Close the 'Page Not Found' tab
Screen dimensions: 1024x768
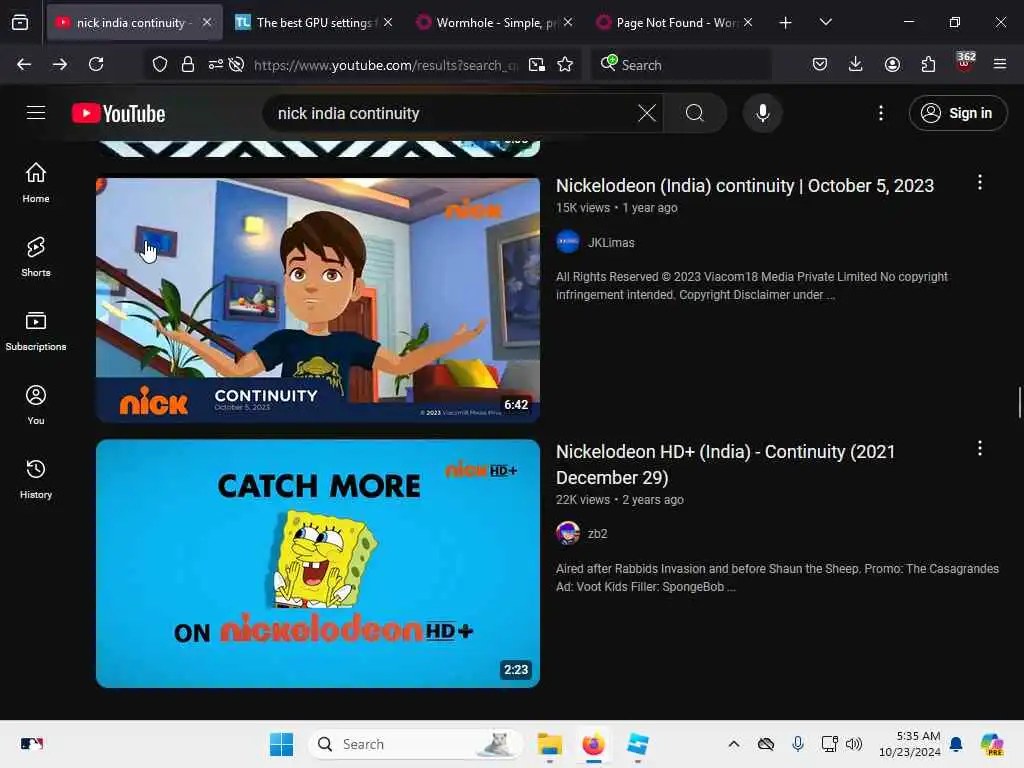click(748, 22)
